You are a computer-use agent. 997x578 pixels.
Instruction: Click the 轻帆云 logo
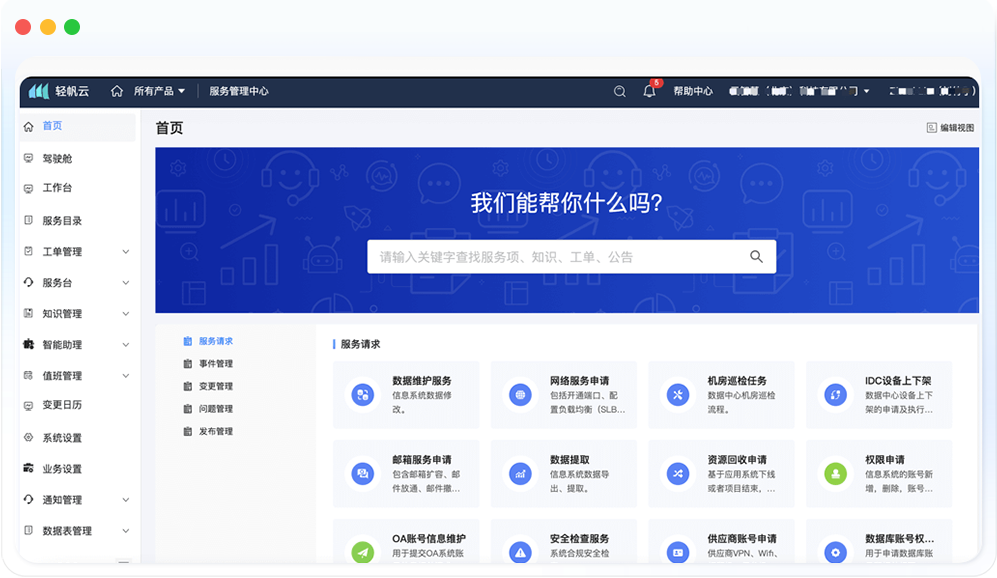click(59, 91)
